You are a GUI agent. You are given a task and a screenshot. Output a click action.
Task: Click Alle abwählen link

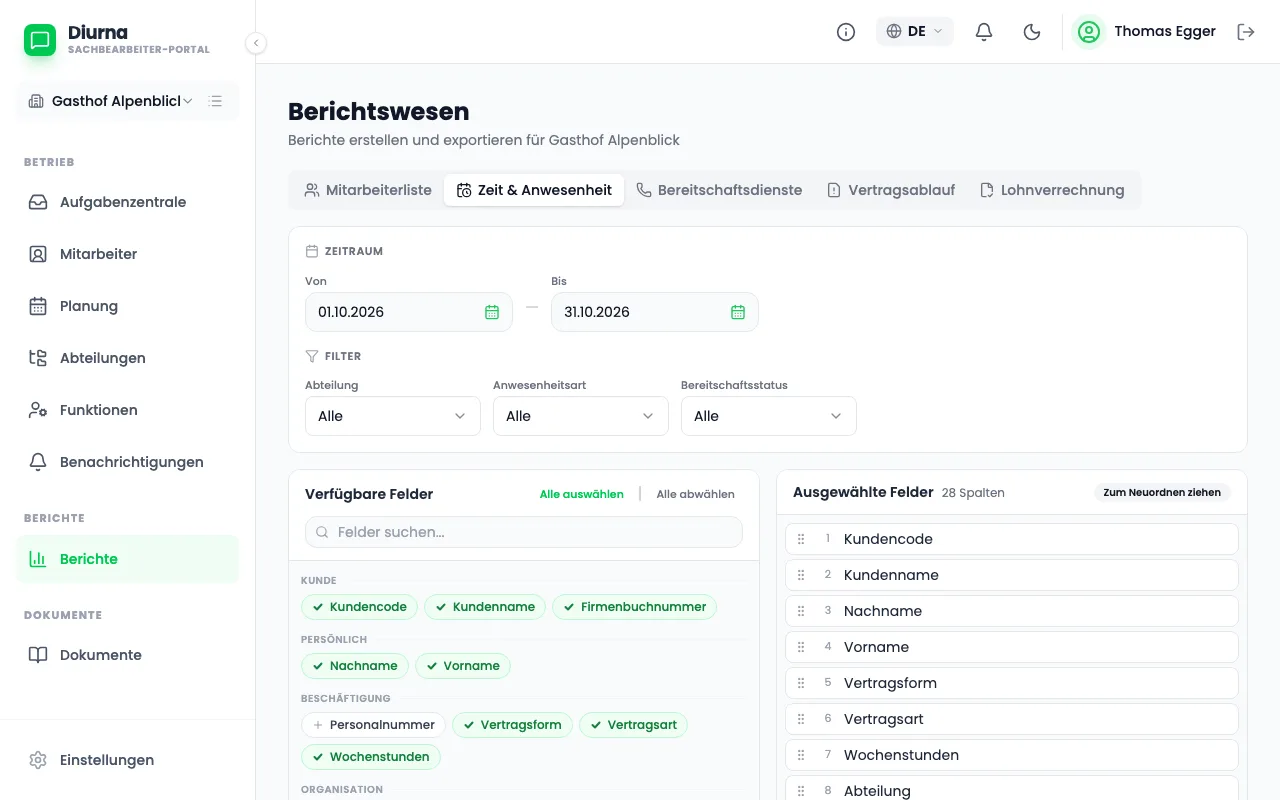696,494
